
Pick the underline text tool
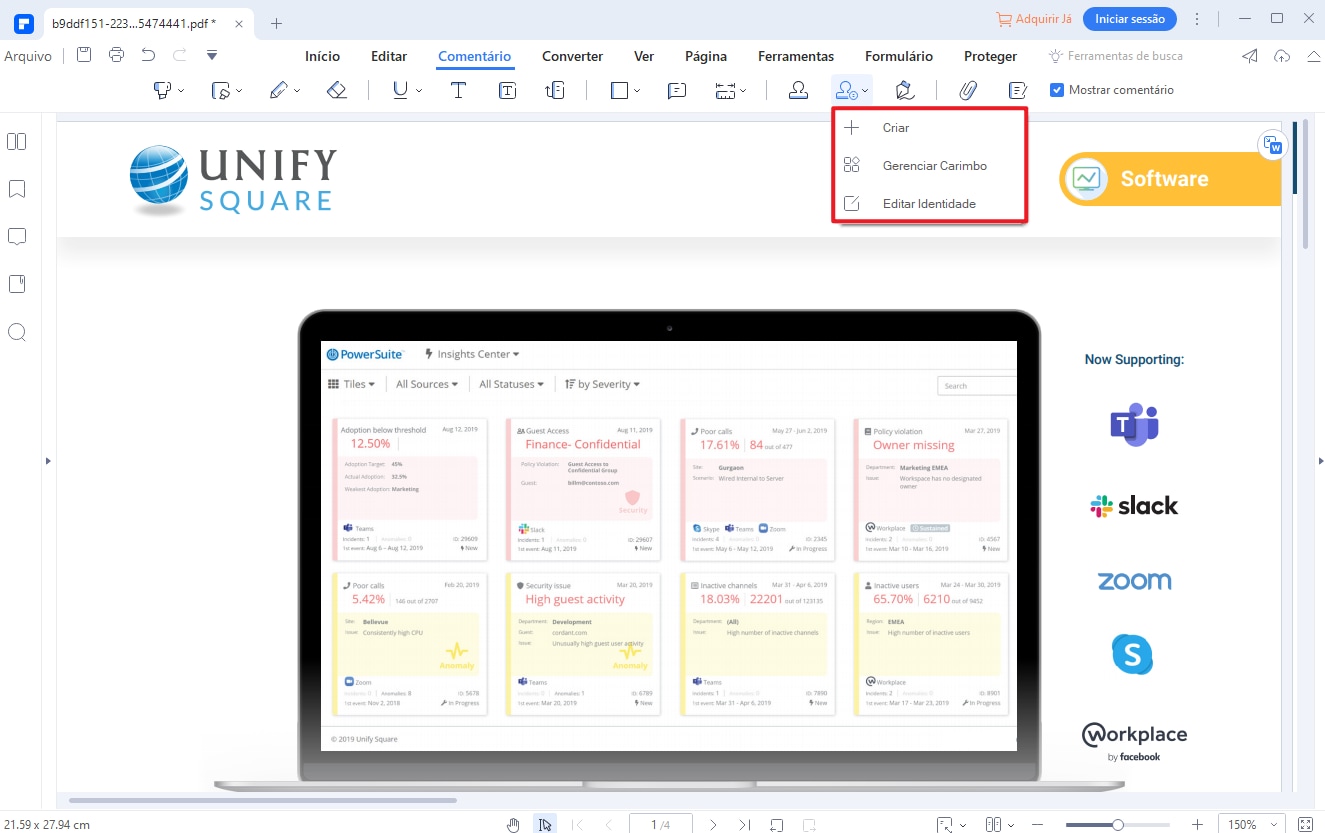[x=400, y=90]
